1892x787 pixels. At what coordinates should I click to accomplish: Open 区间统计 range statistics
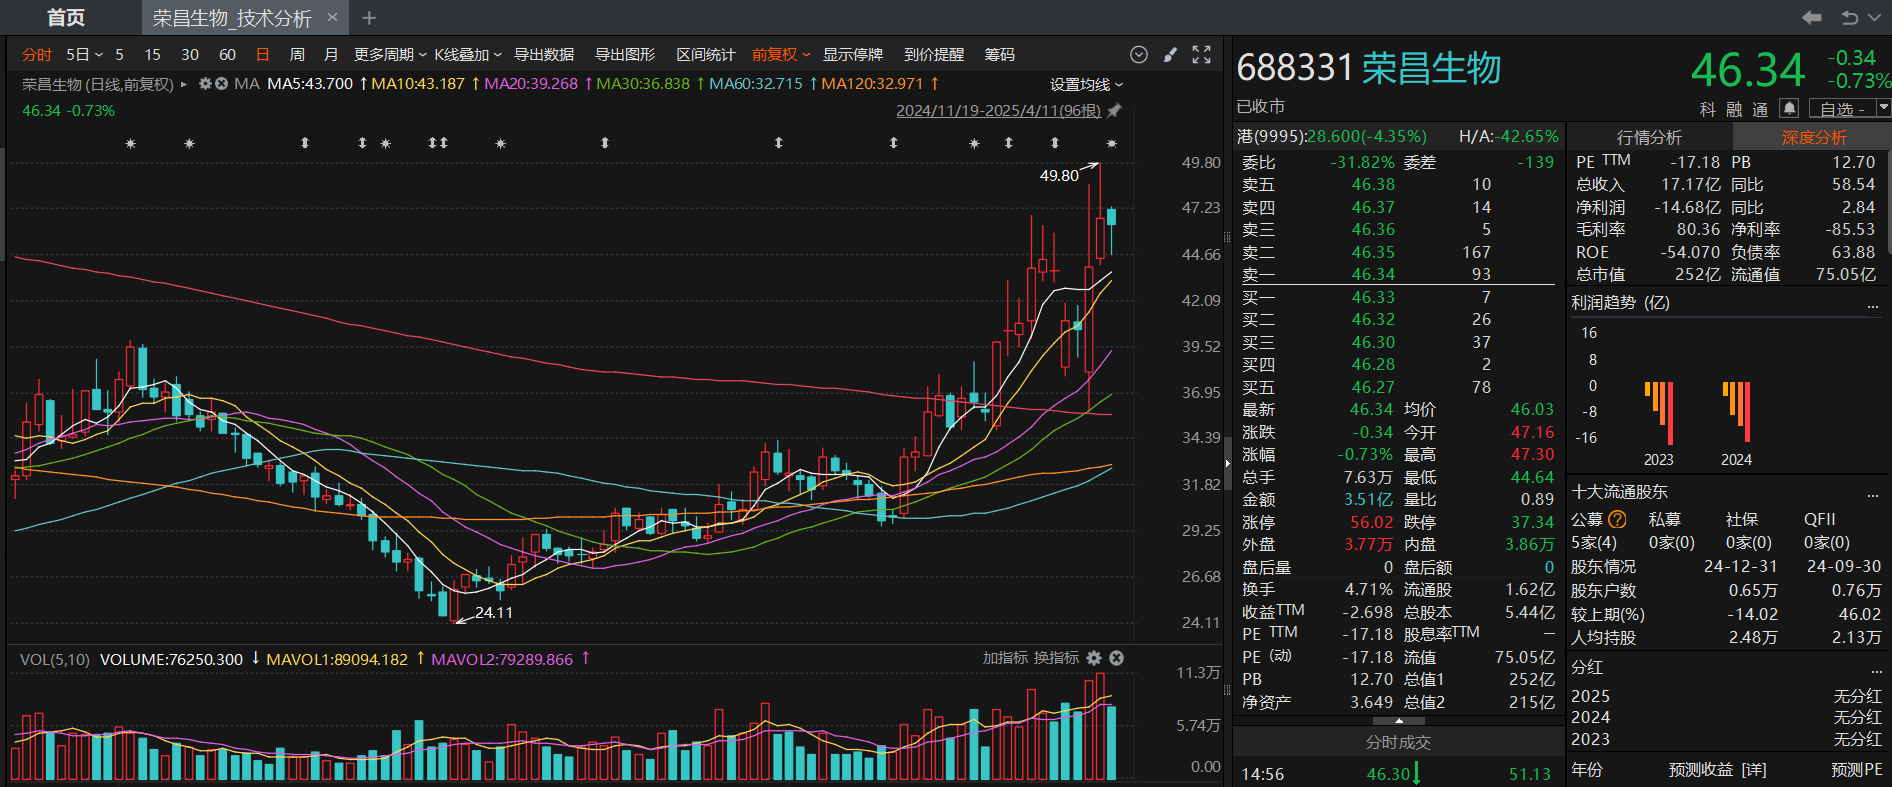[x=706, y=54]
